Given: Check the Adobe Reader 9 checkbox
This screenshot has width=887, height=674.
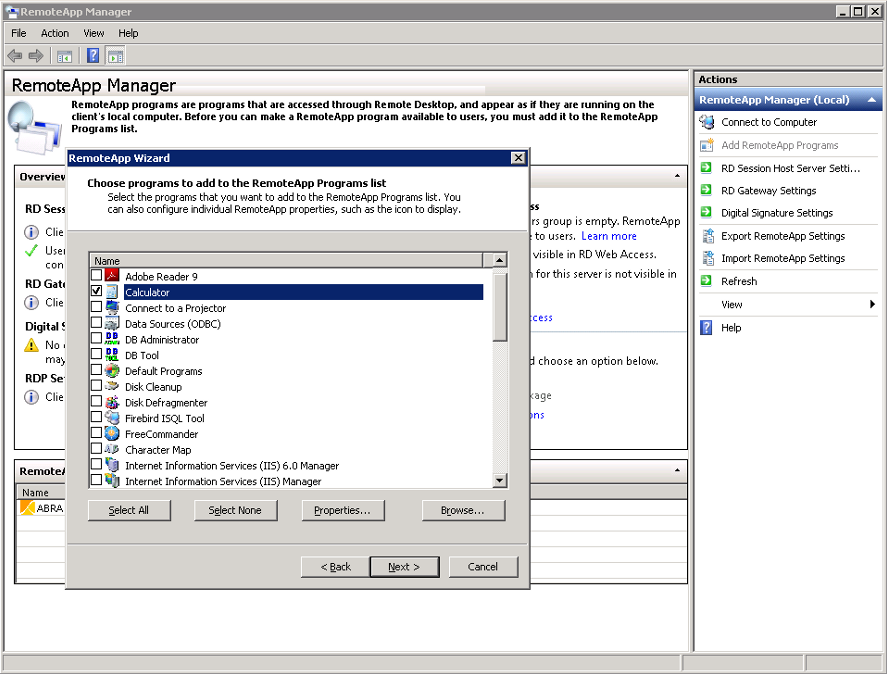Looking at the screenshot, I should click(97, 276).
